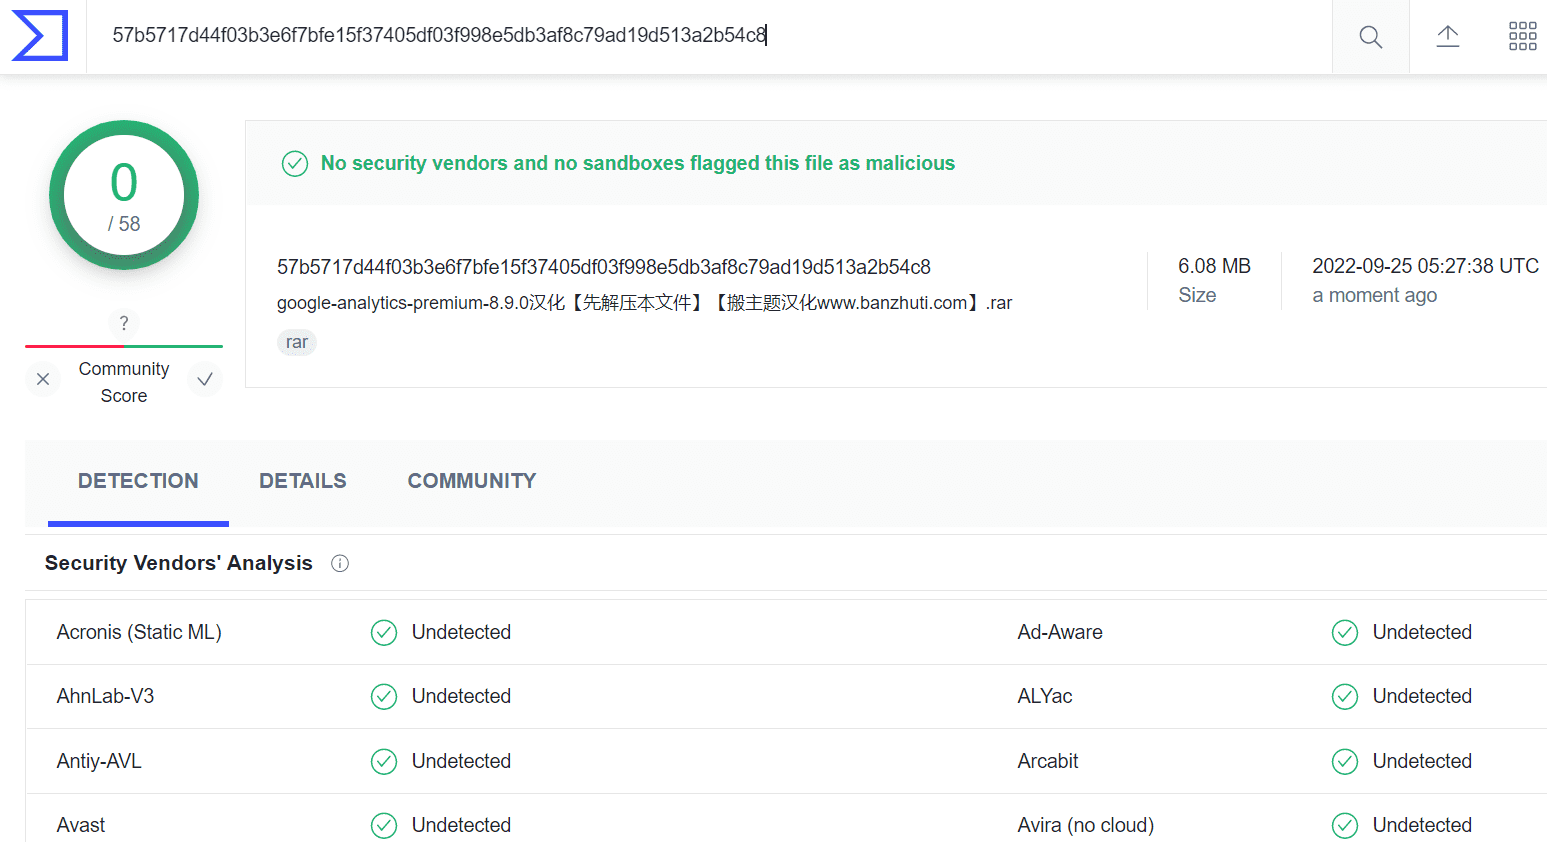The width and height of the screenshot is (1547, 842).
Task: Click Ad-Aware undetected check icon
Action: click(1345, 633)
